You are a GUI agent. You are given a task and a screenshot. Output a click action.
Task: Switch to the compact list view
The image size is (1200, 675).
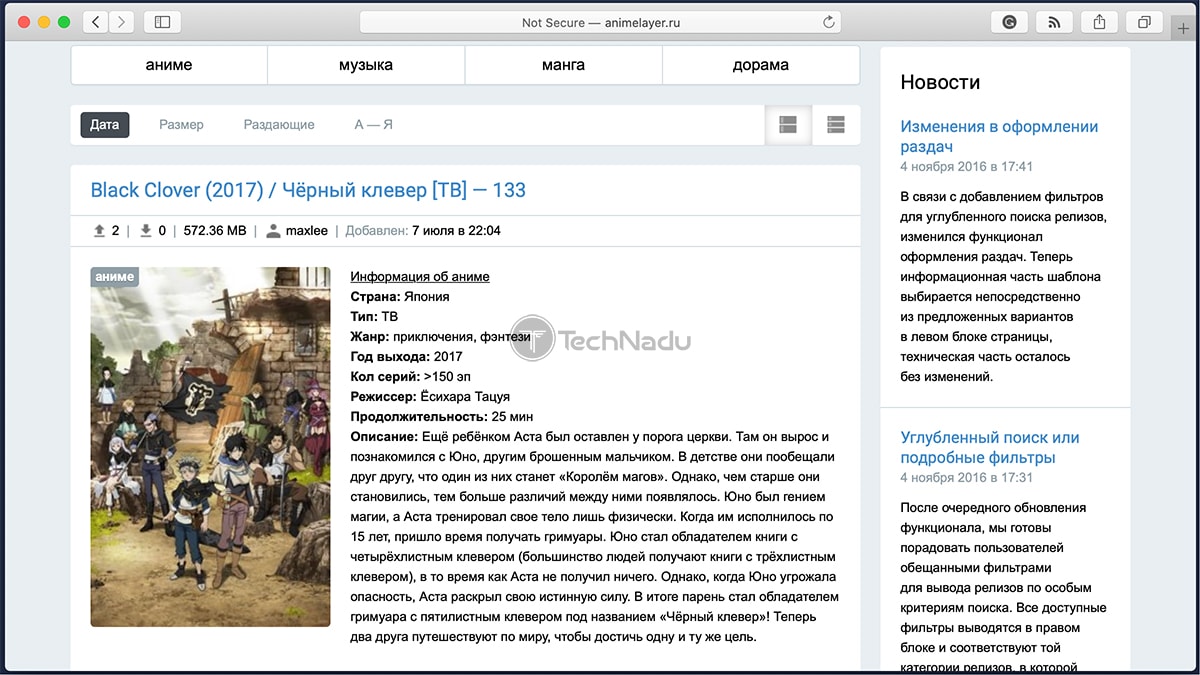[x=836, y=125]
